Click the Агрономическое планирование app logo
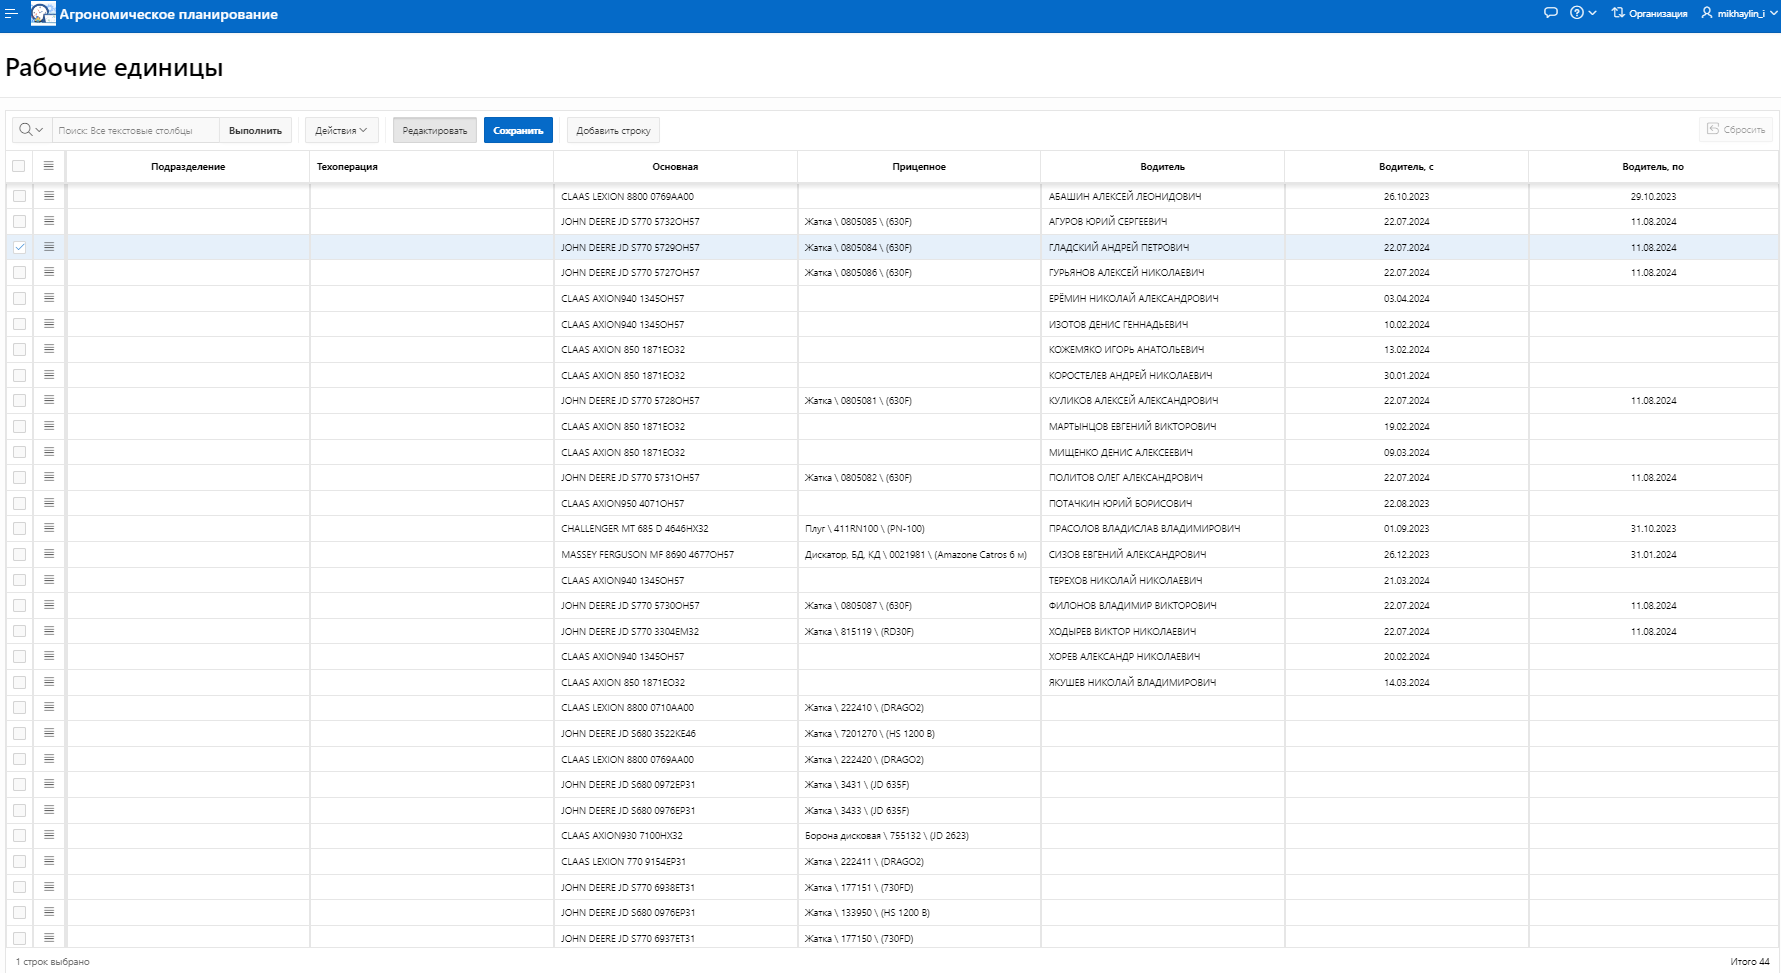 43,14
